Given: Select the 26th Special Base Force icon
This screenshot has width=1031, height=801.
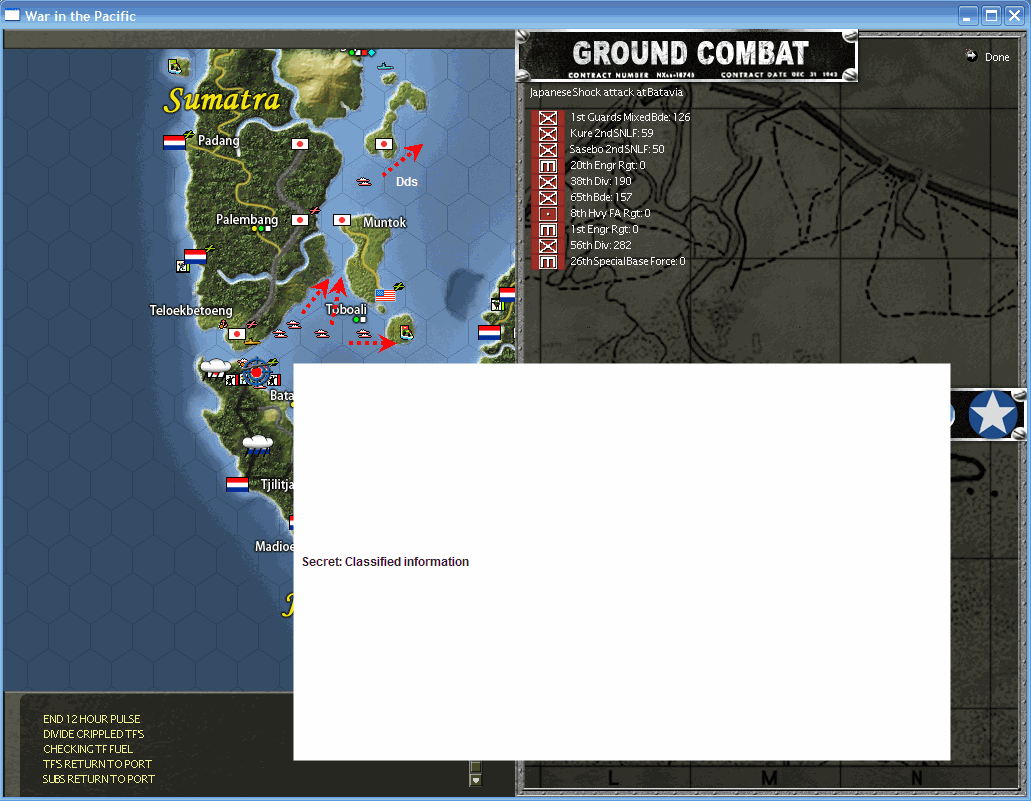Looking at the screenshot, I should tap(548, 262).
